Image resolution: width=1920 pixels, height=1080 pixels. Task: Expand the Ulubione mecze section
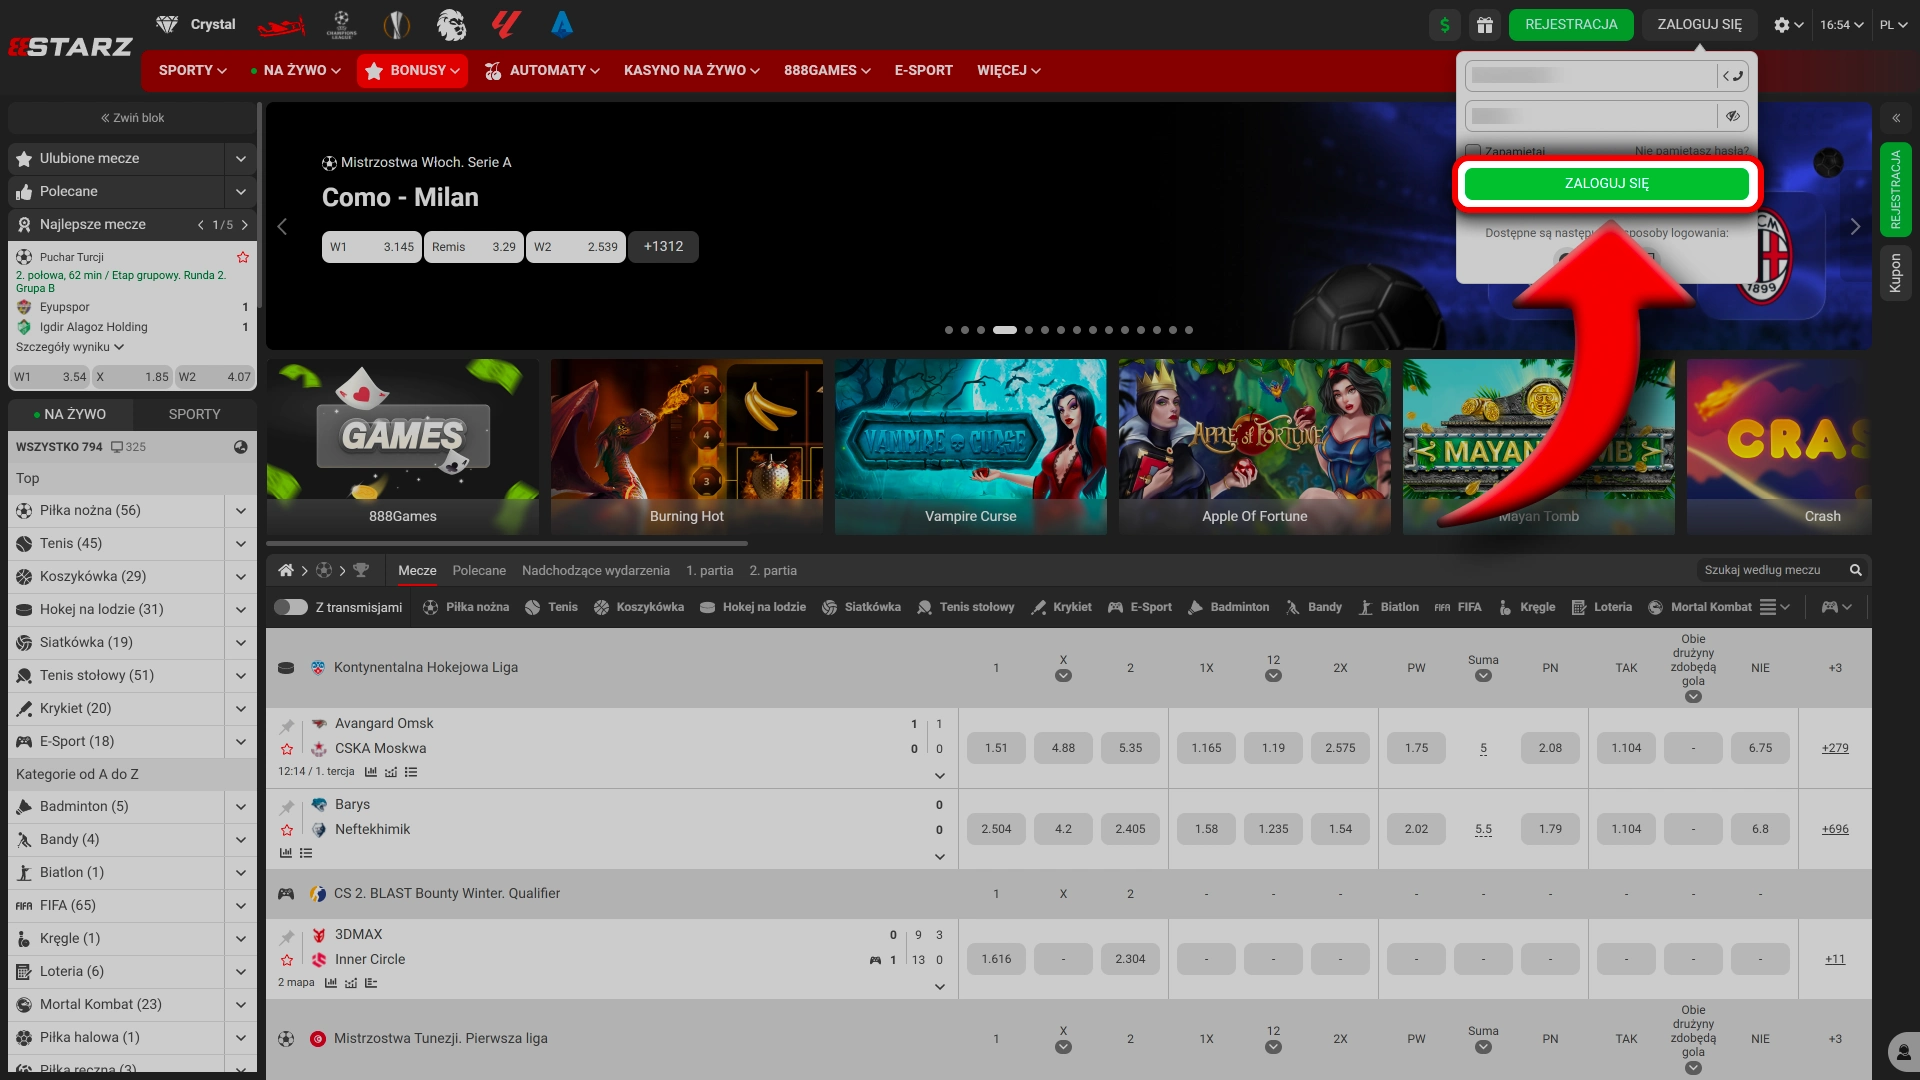click(241, 159)
